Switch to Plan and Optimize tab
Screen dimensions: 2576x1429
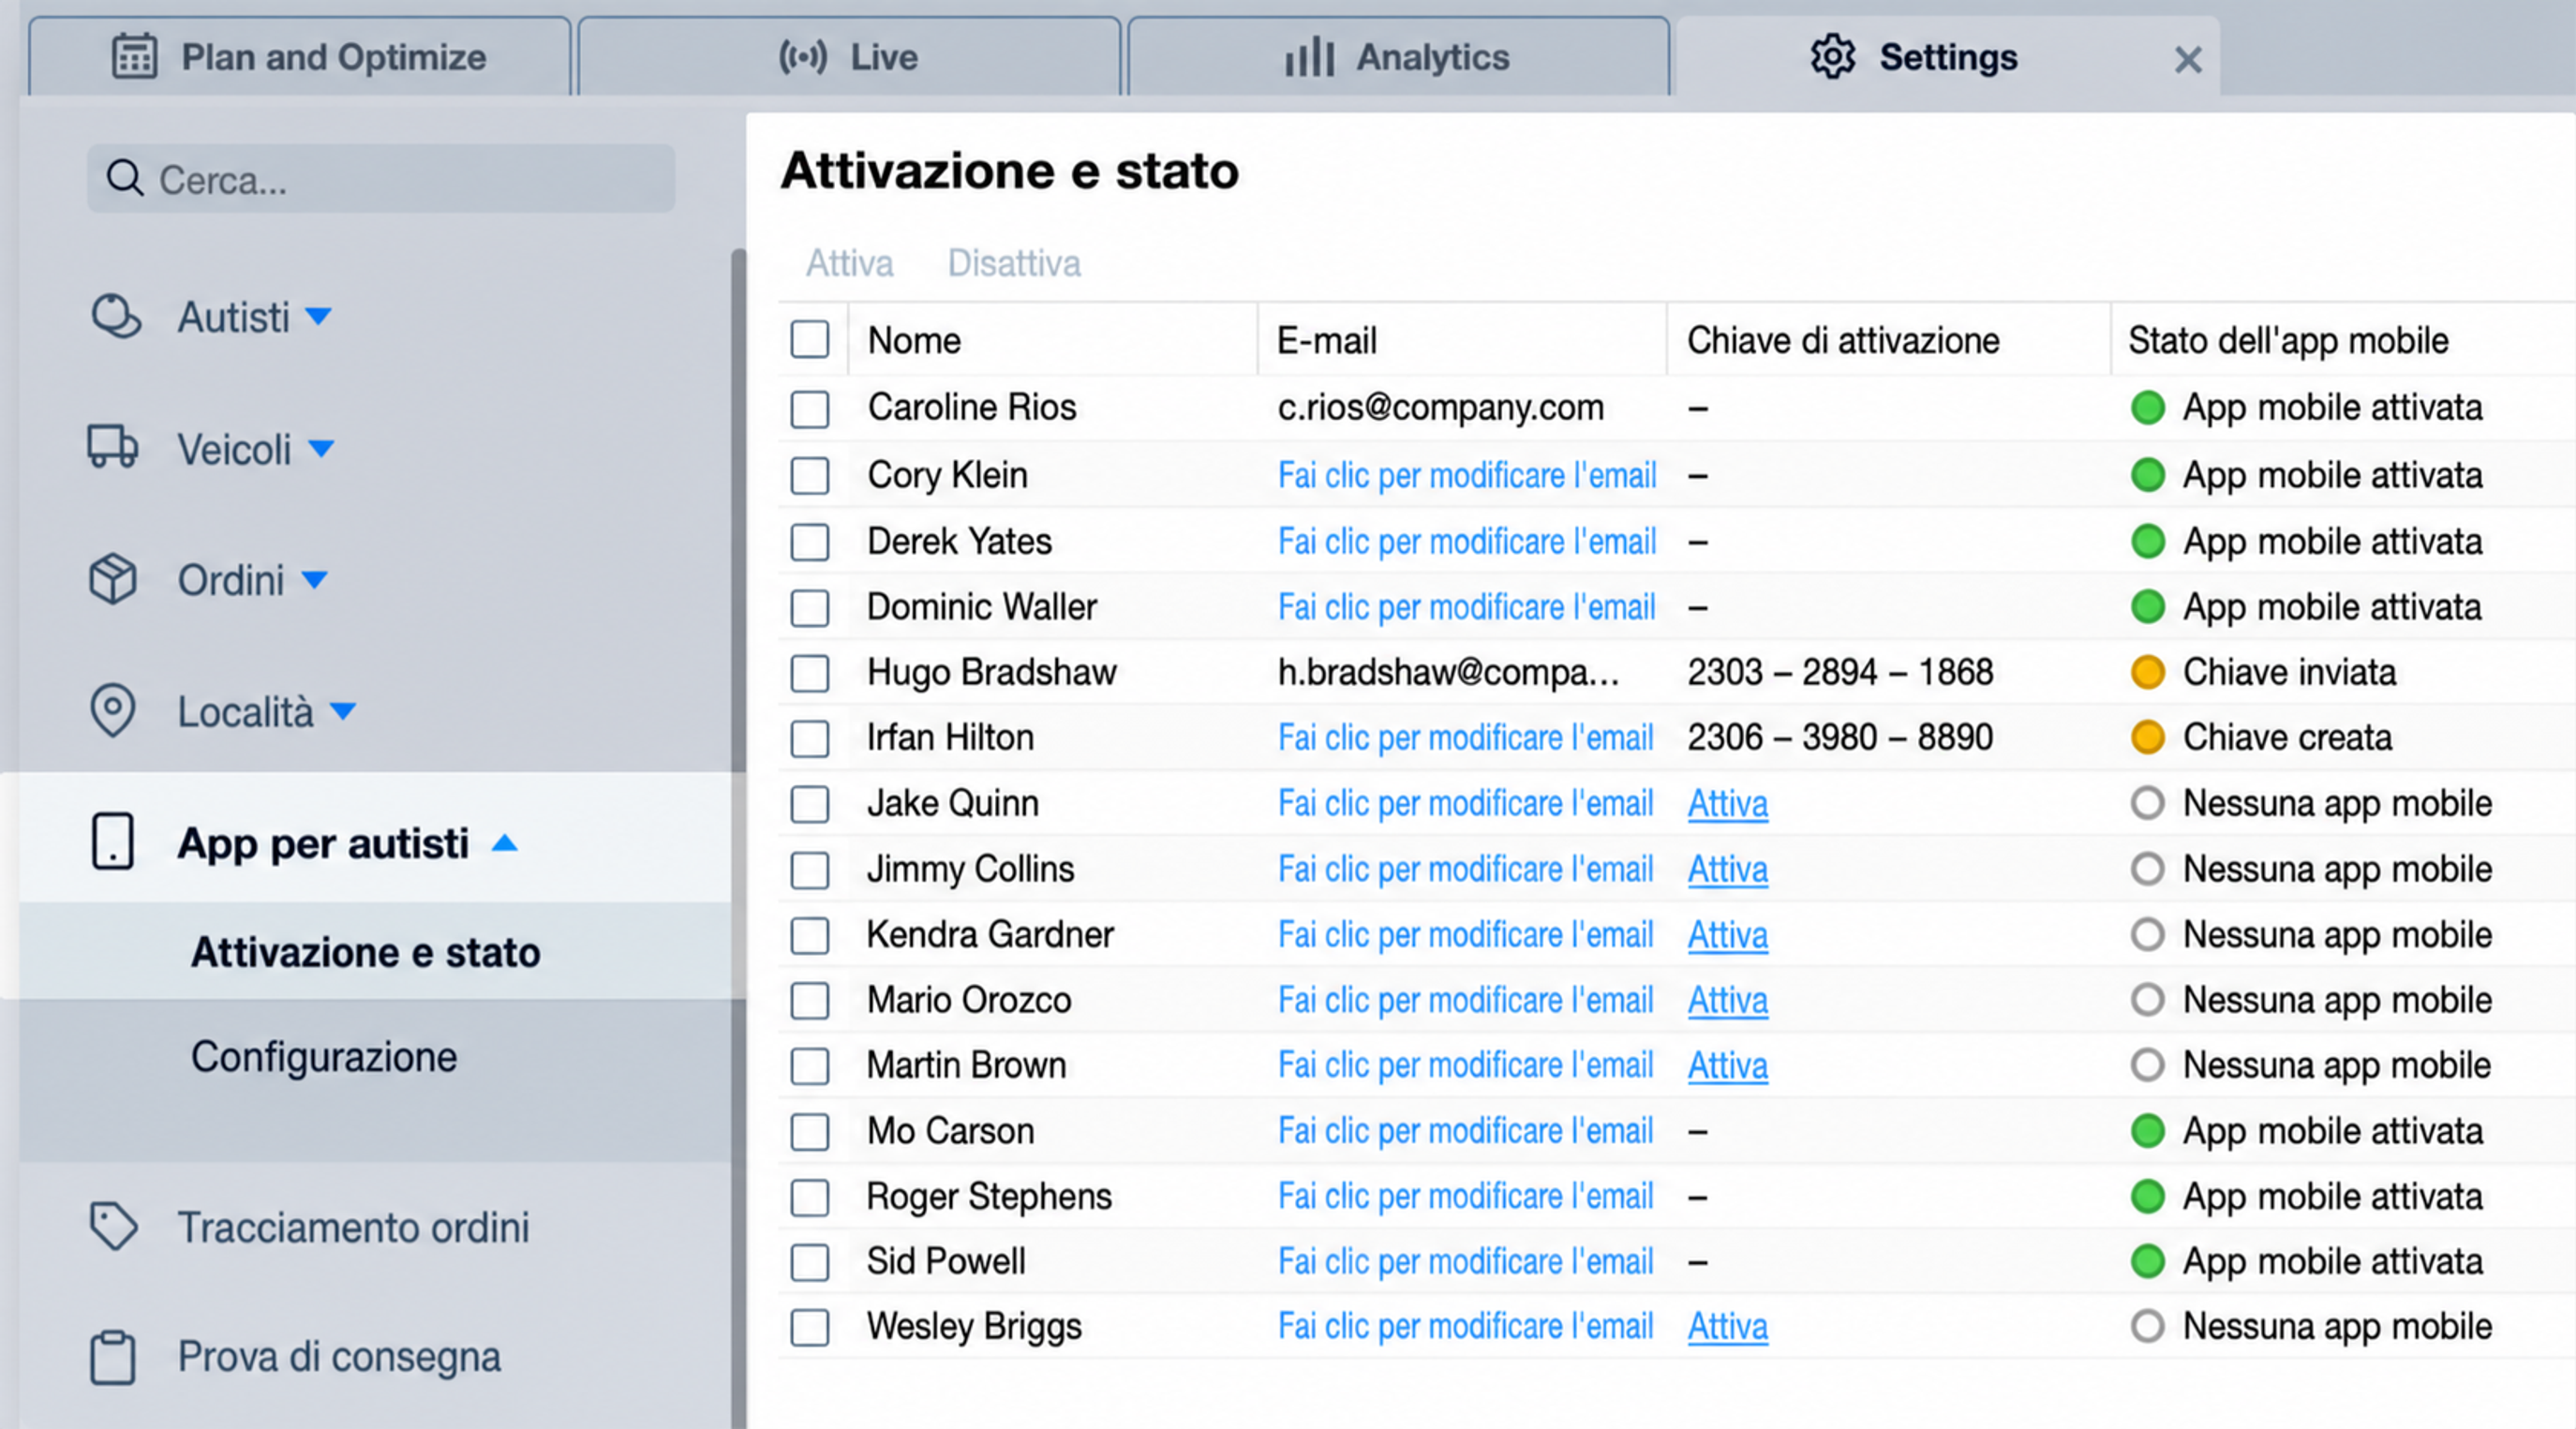click(300, 57)
